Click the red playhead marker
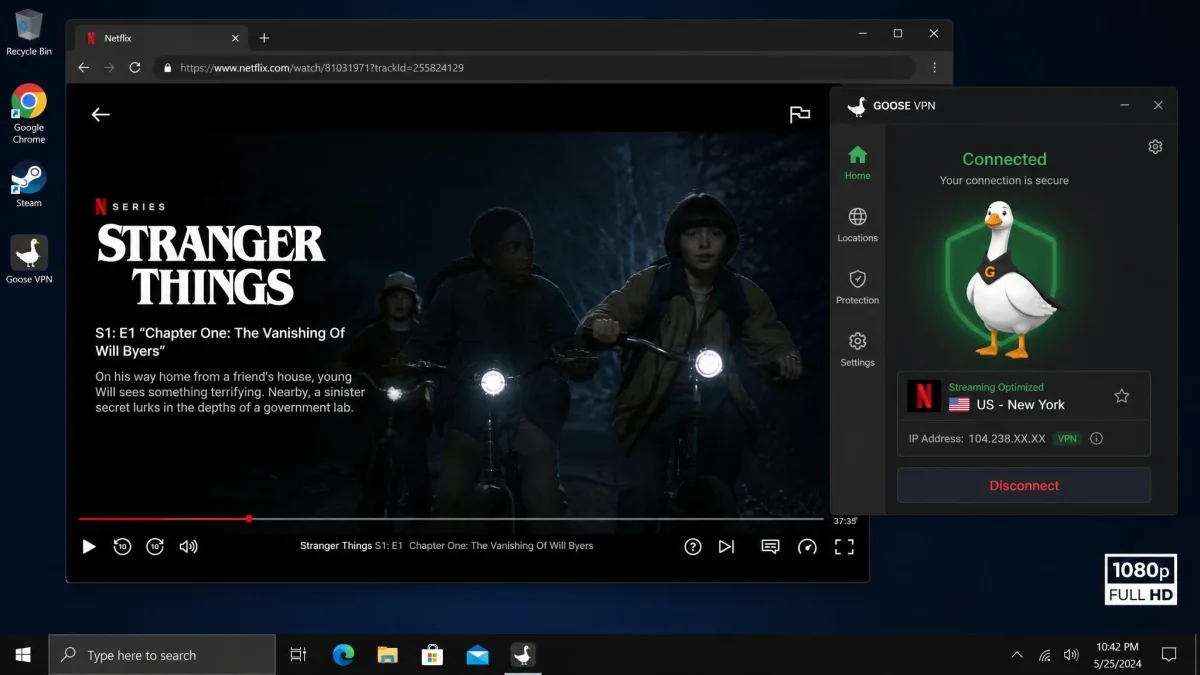This screenshot has width=1200, height=675. coord(249,519)
